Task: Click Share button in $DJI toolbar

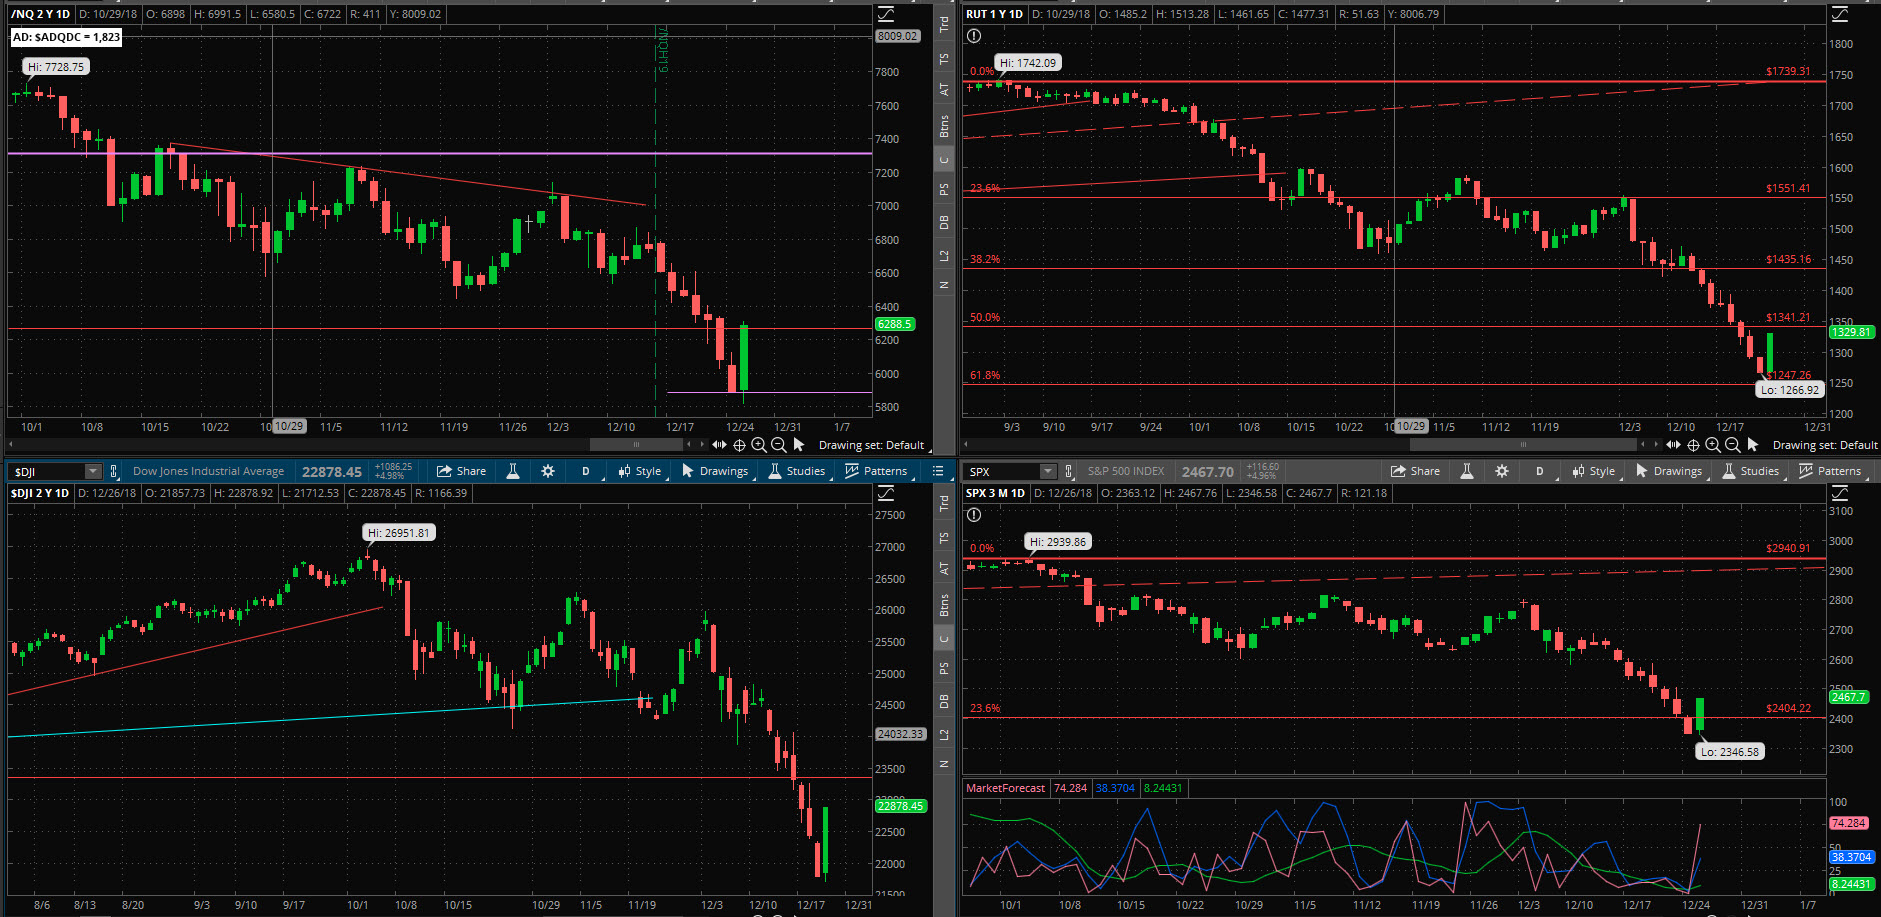Action: click(462, 471)
